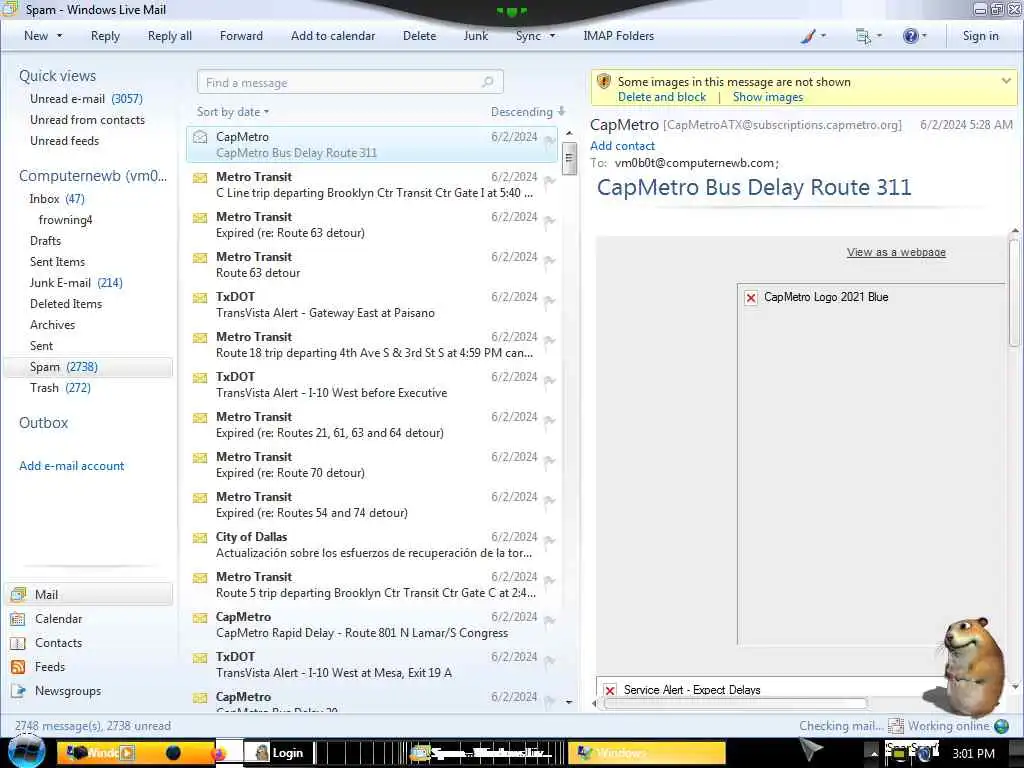This screenshot has height=768, width=1024.
Task: Open the Contacts icon in the navigation pane
Action: pos(18,643)
